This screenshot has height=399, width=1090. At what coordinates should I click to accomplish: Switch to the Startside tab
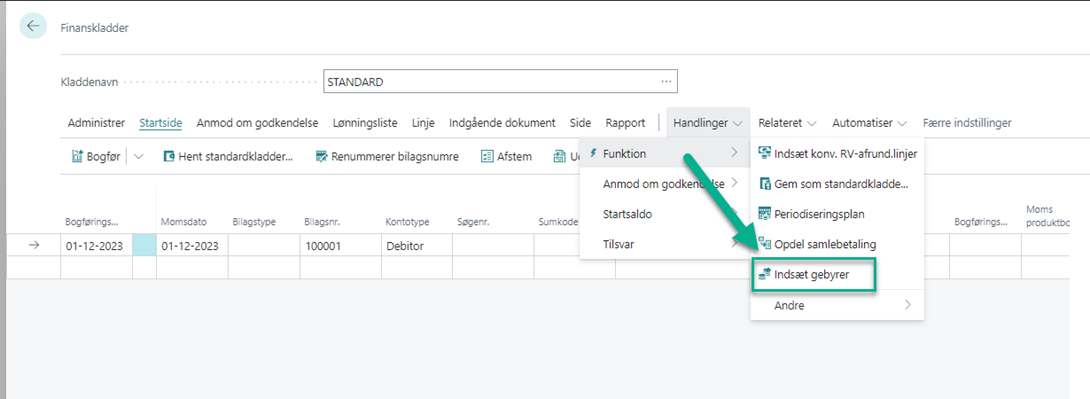point(161,123)
